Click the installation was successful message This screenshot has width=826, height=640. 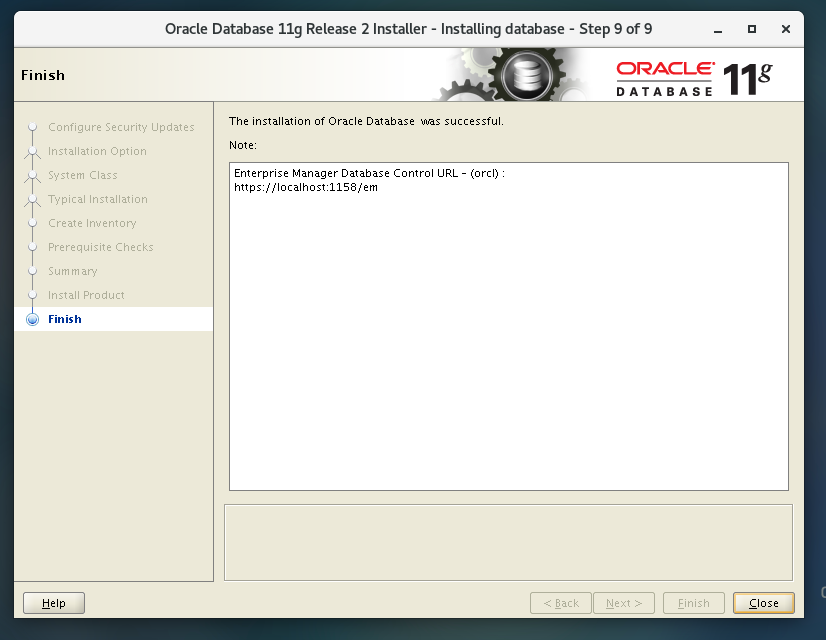pos(366,121)
